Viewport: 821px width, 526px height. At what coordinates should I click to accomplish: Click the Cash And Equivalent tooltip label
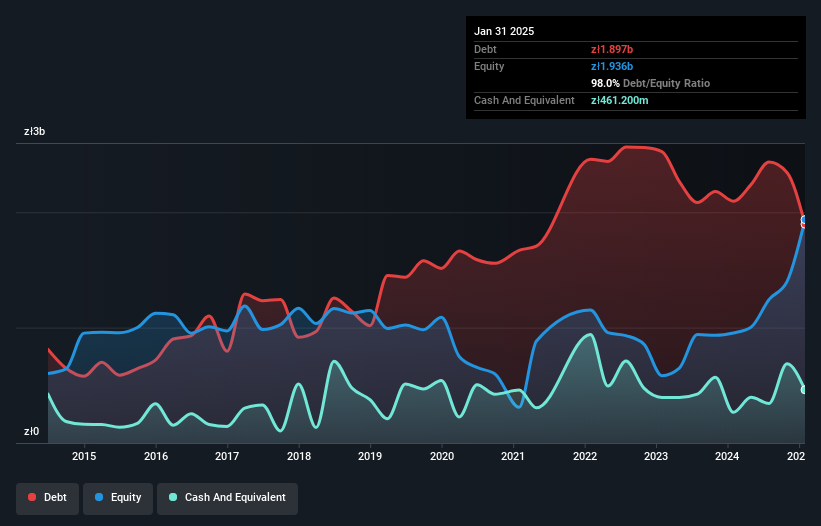(x=524, y=100)
